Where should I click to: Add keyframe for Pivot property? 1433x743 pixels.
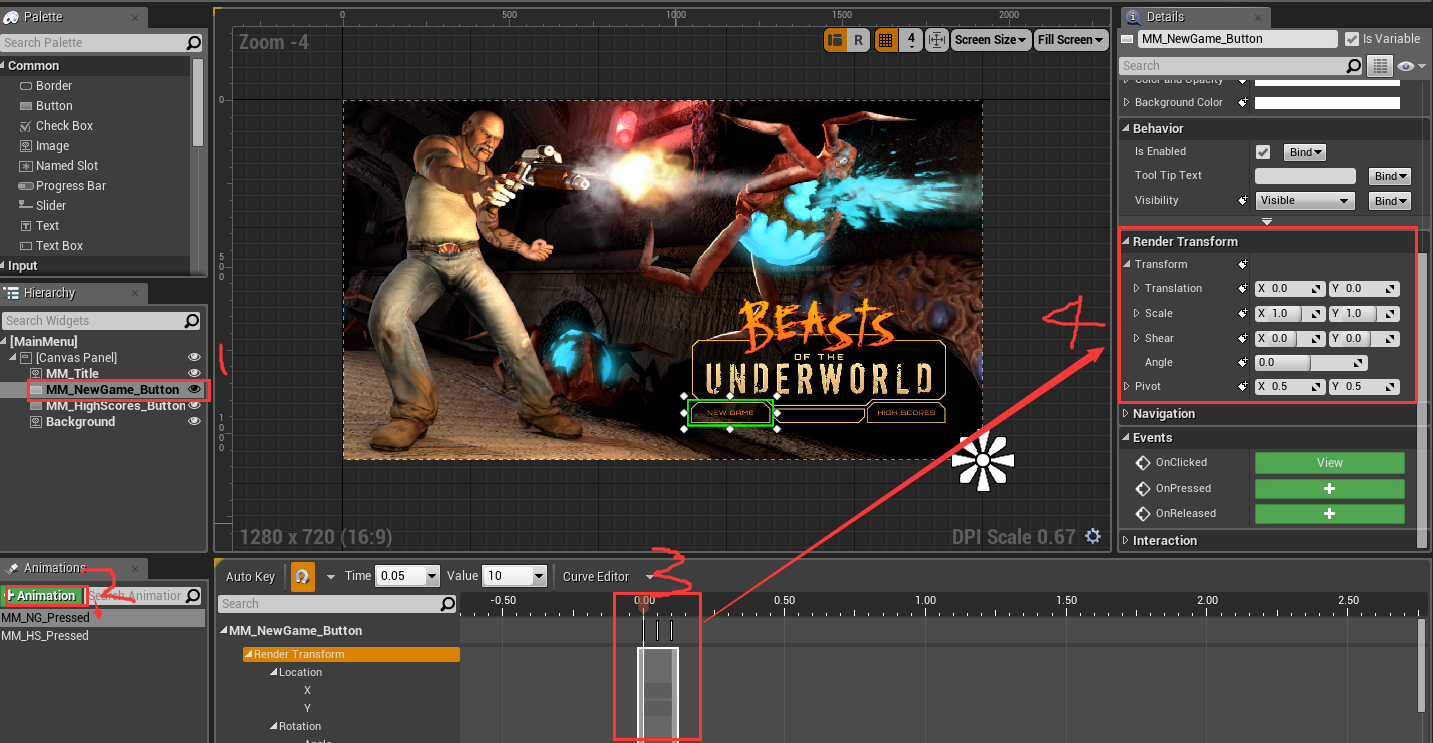[x=1243, y=386]
